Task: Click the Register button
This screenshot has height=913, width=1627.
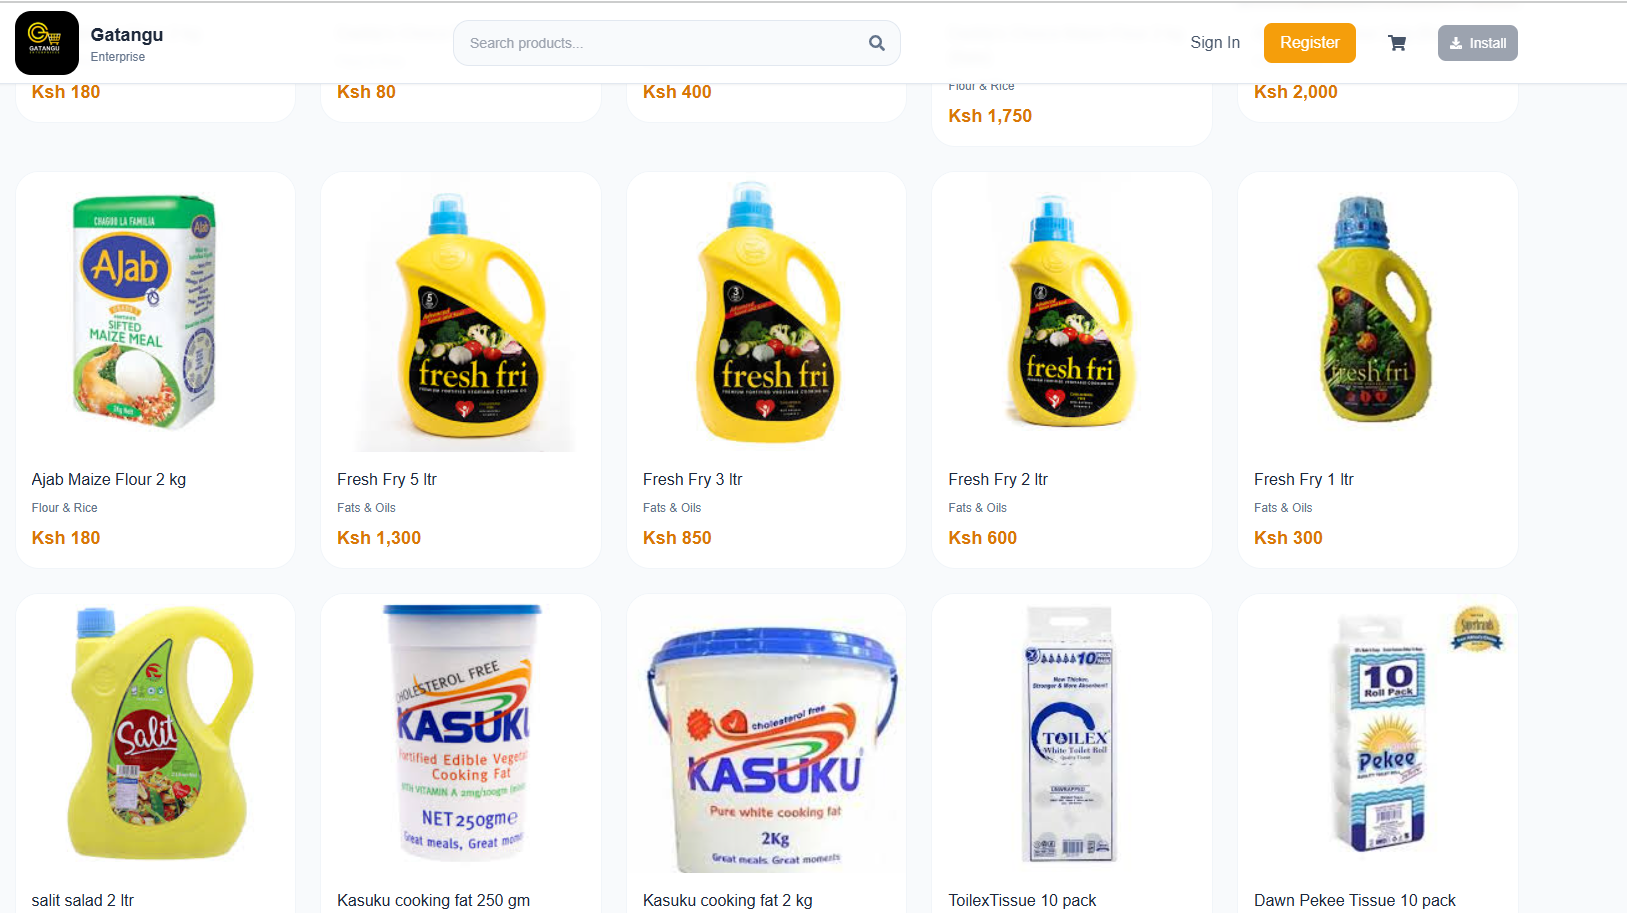Action: point(1309,43)
